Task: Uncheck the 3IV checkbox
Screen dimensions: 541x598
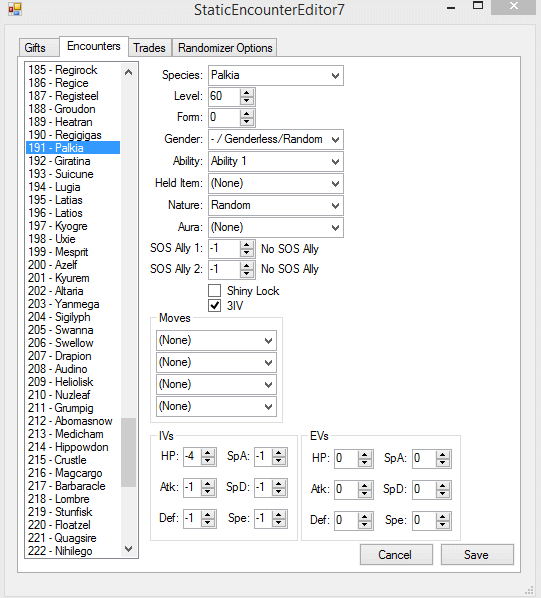Action: pyautogui.click(x=215, y=305)
